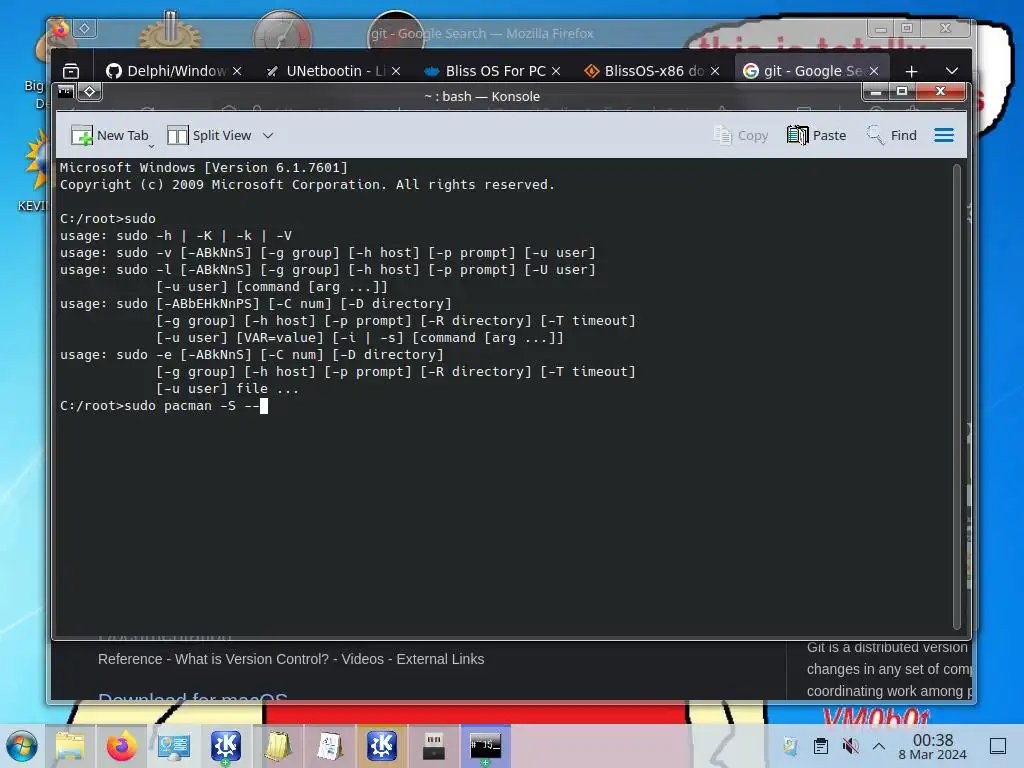Expand the Split View dropdown arrow

[268, 135]
